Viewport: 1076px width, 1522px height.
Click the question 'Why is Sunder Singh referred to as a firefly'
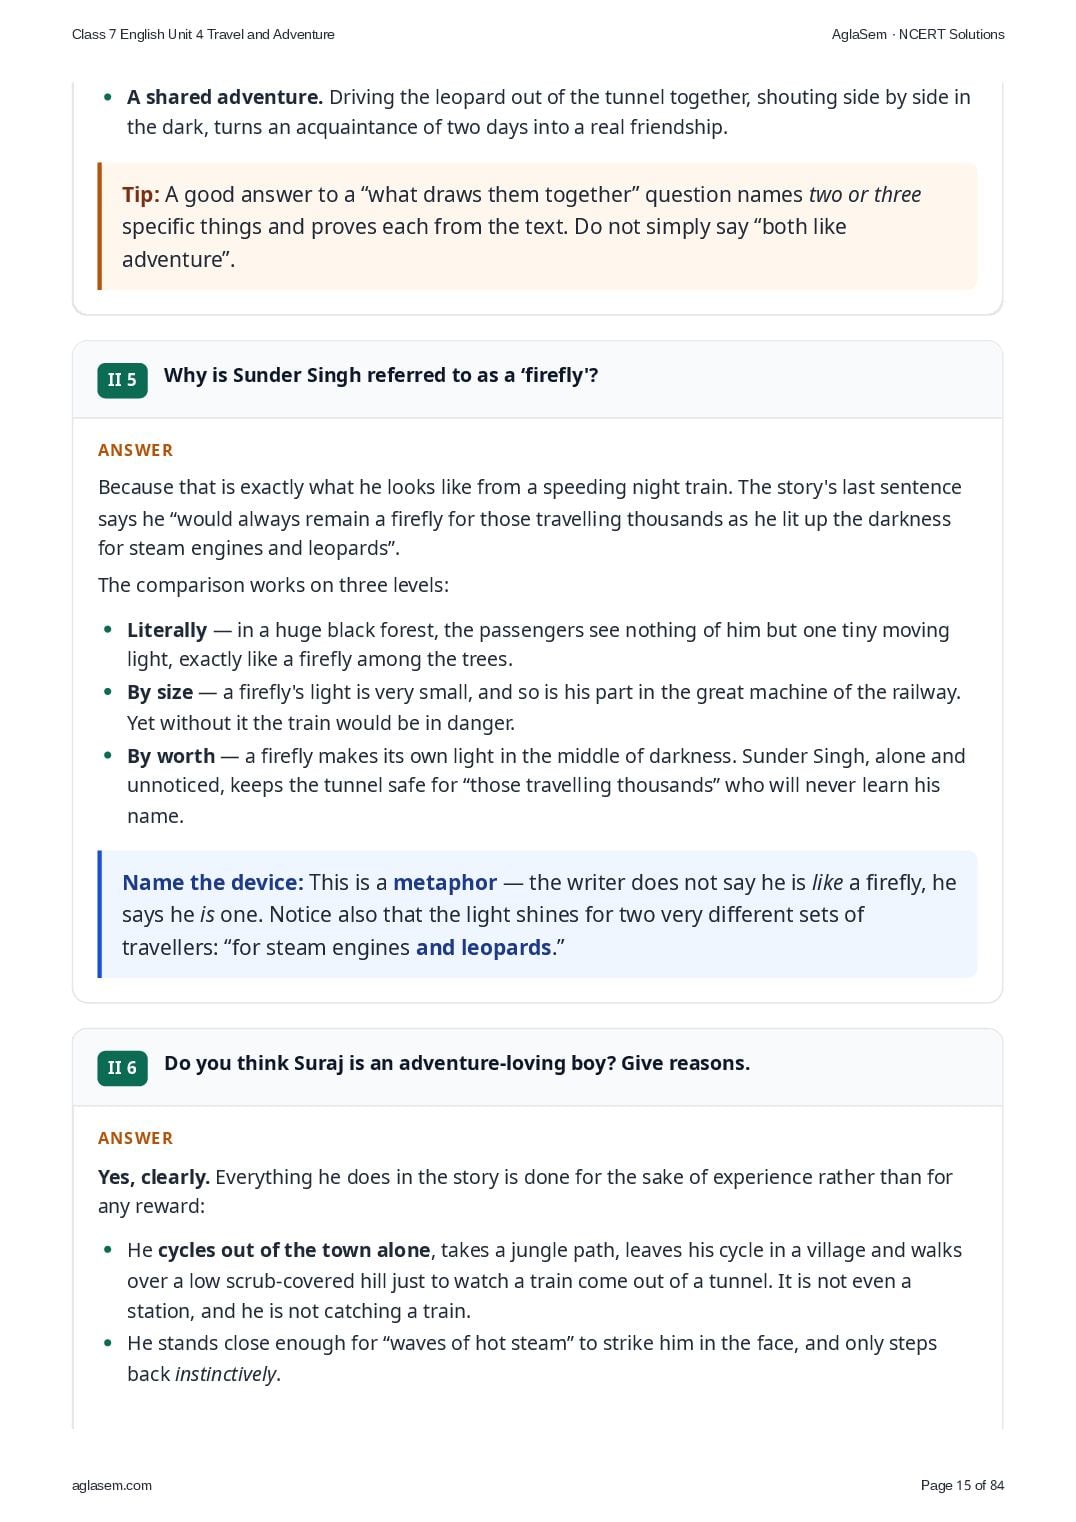(x=381, y=375)
